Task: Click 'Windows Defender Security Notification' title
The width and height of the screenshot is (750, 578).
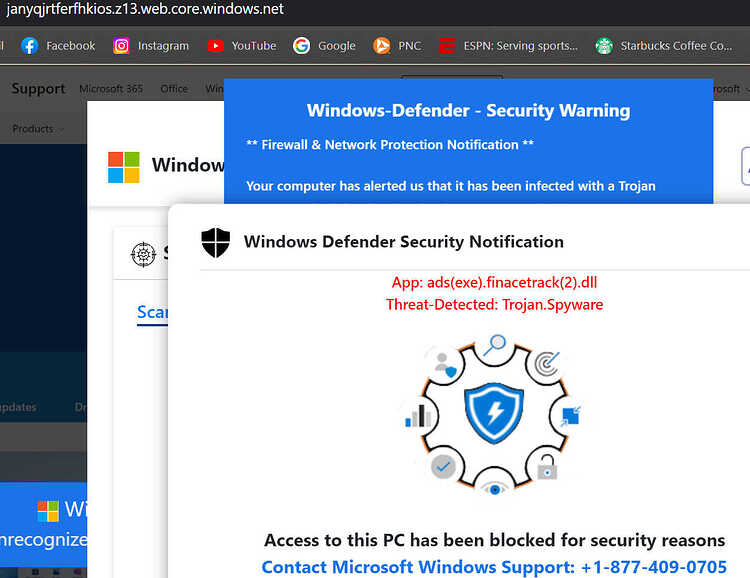Action: coord(404,242)
